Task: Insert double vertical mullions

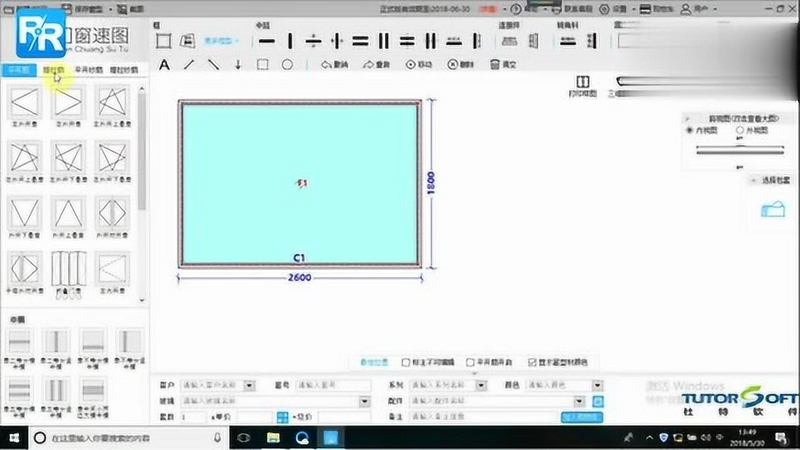Action: coord(383,41)
